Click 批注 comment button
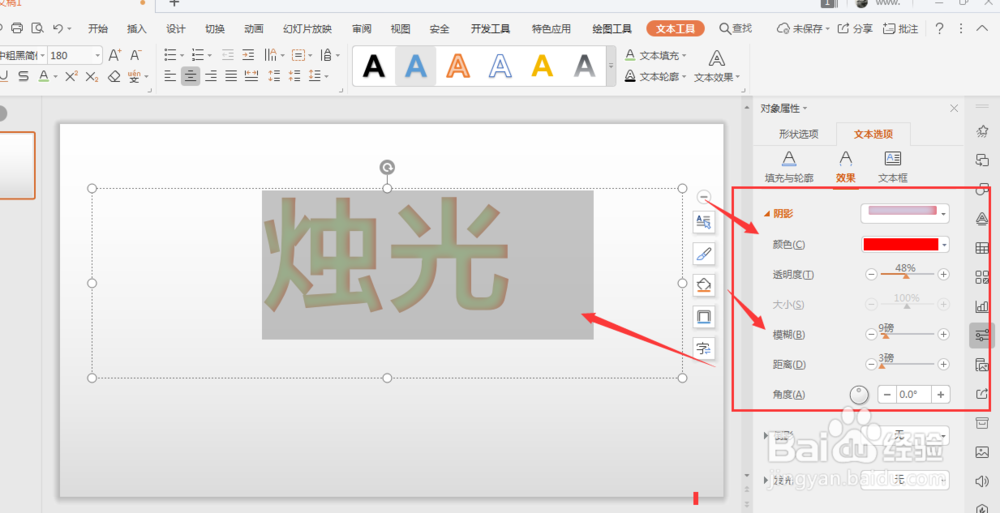Screen dimensions: 1000x513 point(901,29)
